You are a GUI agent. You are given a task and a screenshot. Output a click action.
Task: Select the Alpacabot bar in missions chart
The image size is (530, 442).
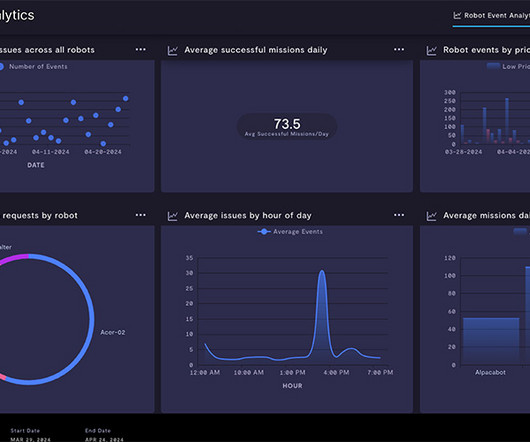coord(491,341)
